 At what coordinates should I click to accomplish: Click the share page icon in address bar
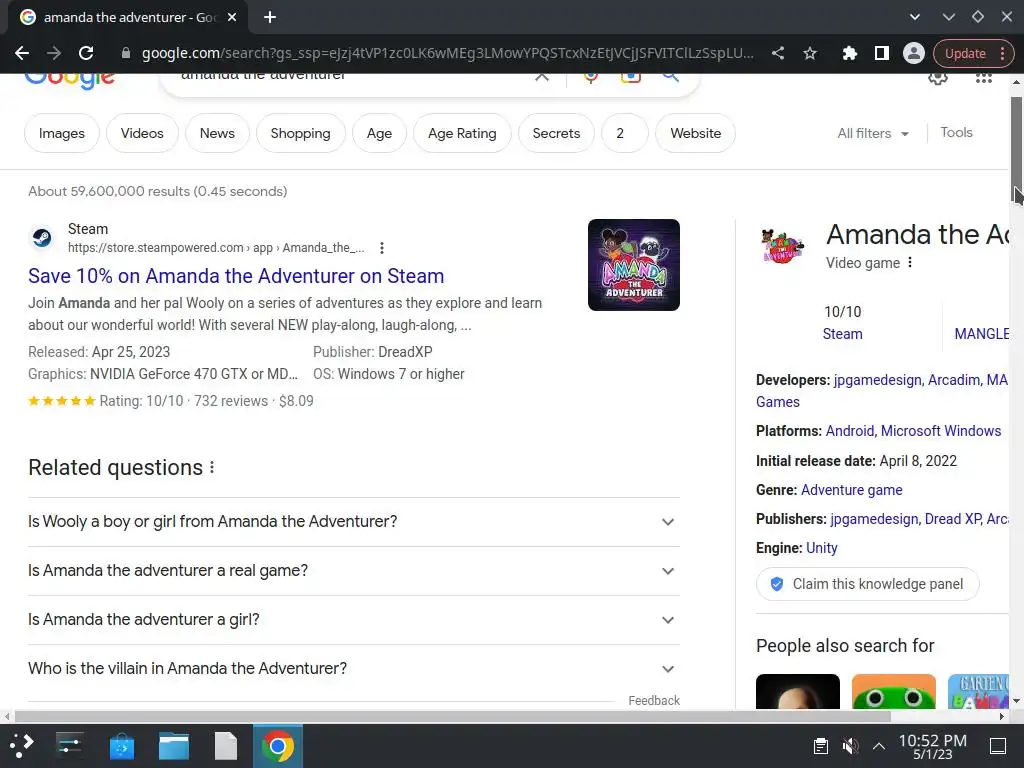point(778,53)
